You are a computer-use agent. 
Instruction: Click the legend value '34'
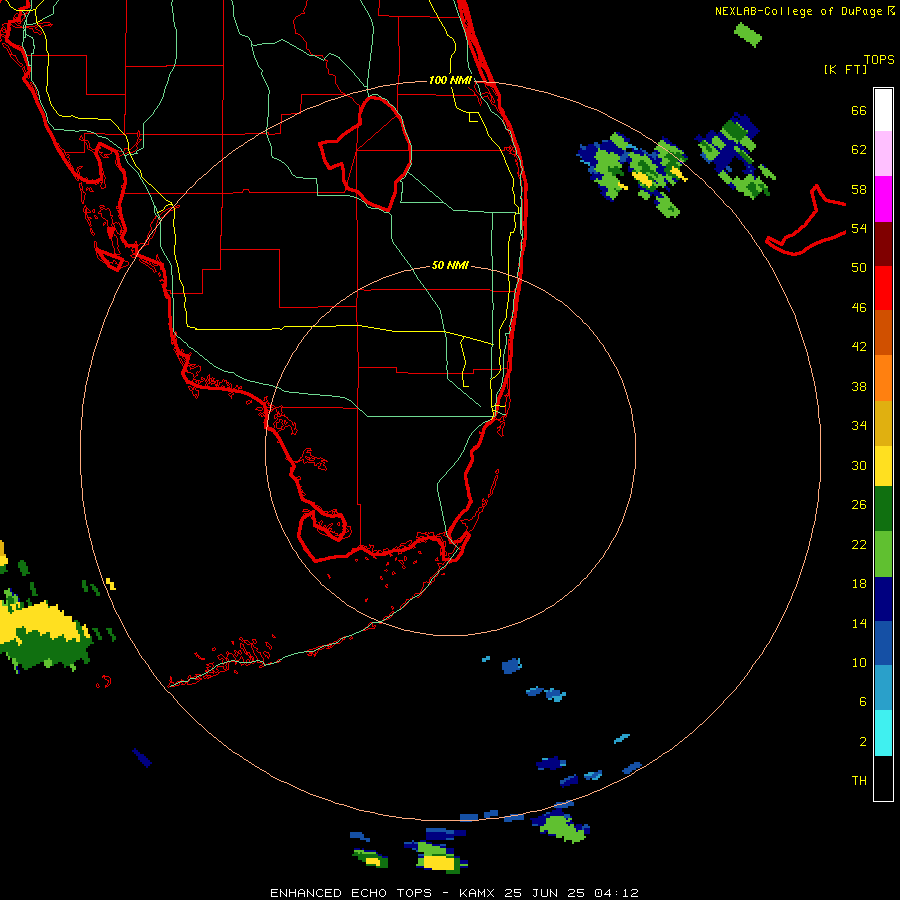click(859, 426)
